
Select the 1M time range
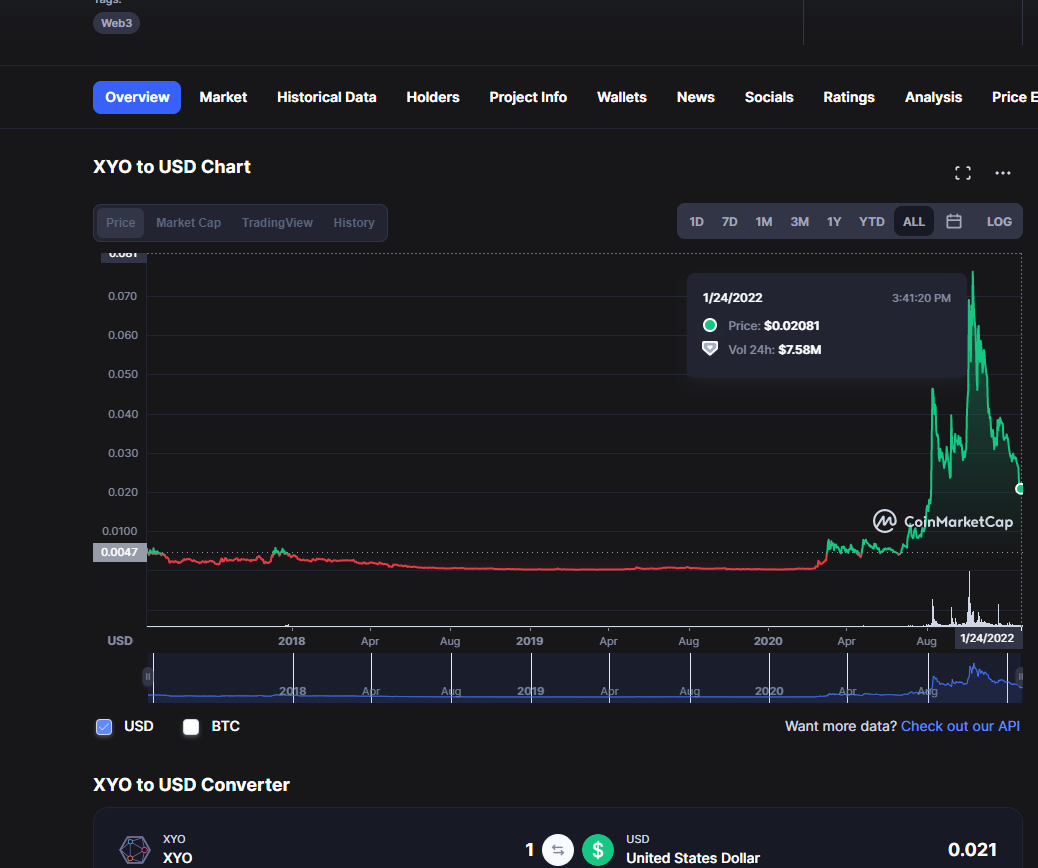coord(764,222)
